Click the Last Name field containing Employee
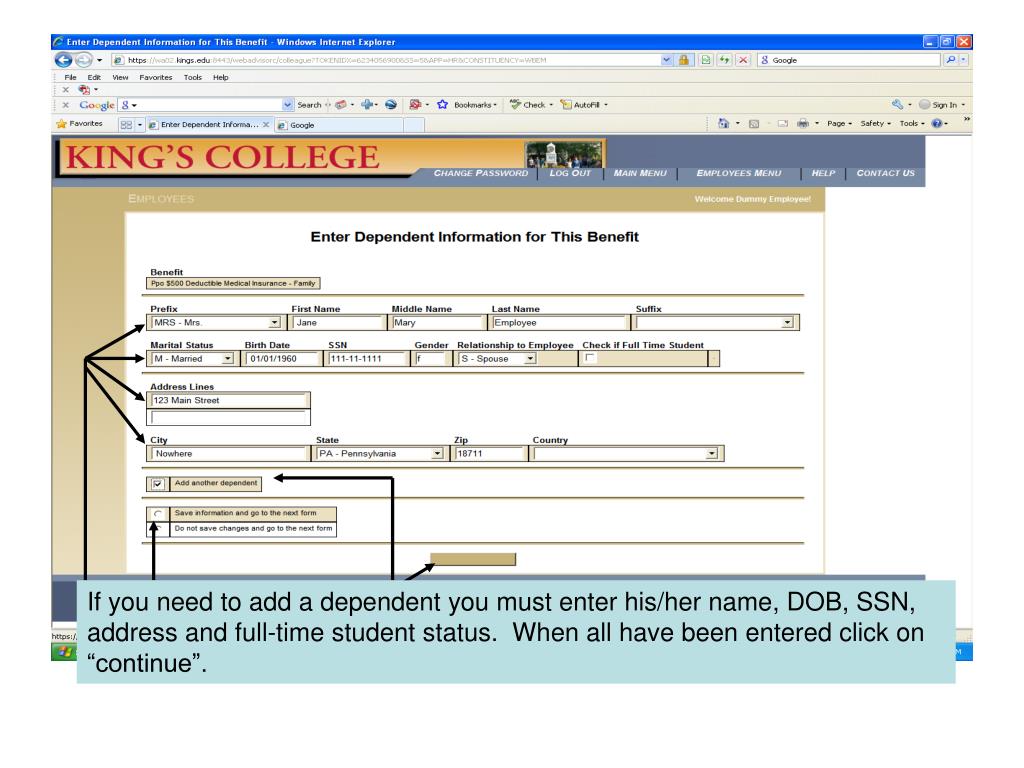1024x768 pixels. (x=559, y=323)
